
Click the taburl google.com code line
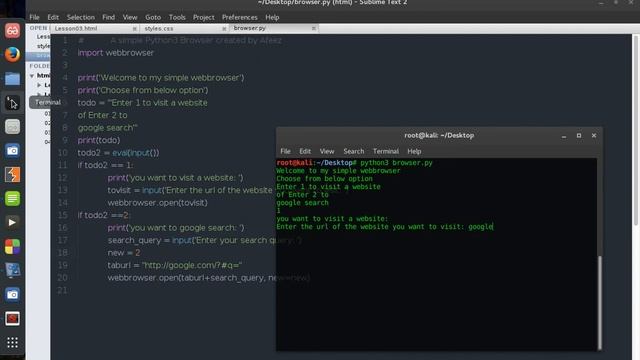pyautogui.click(x=175, y=265)
